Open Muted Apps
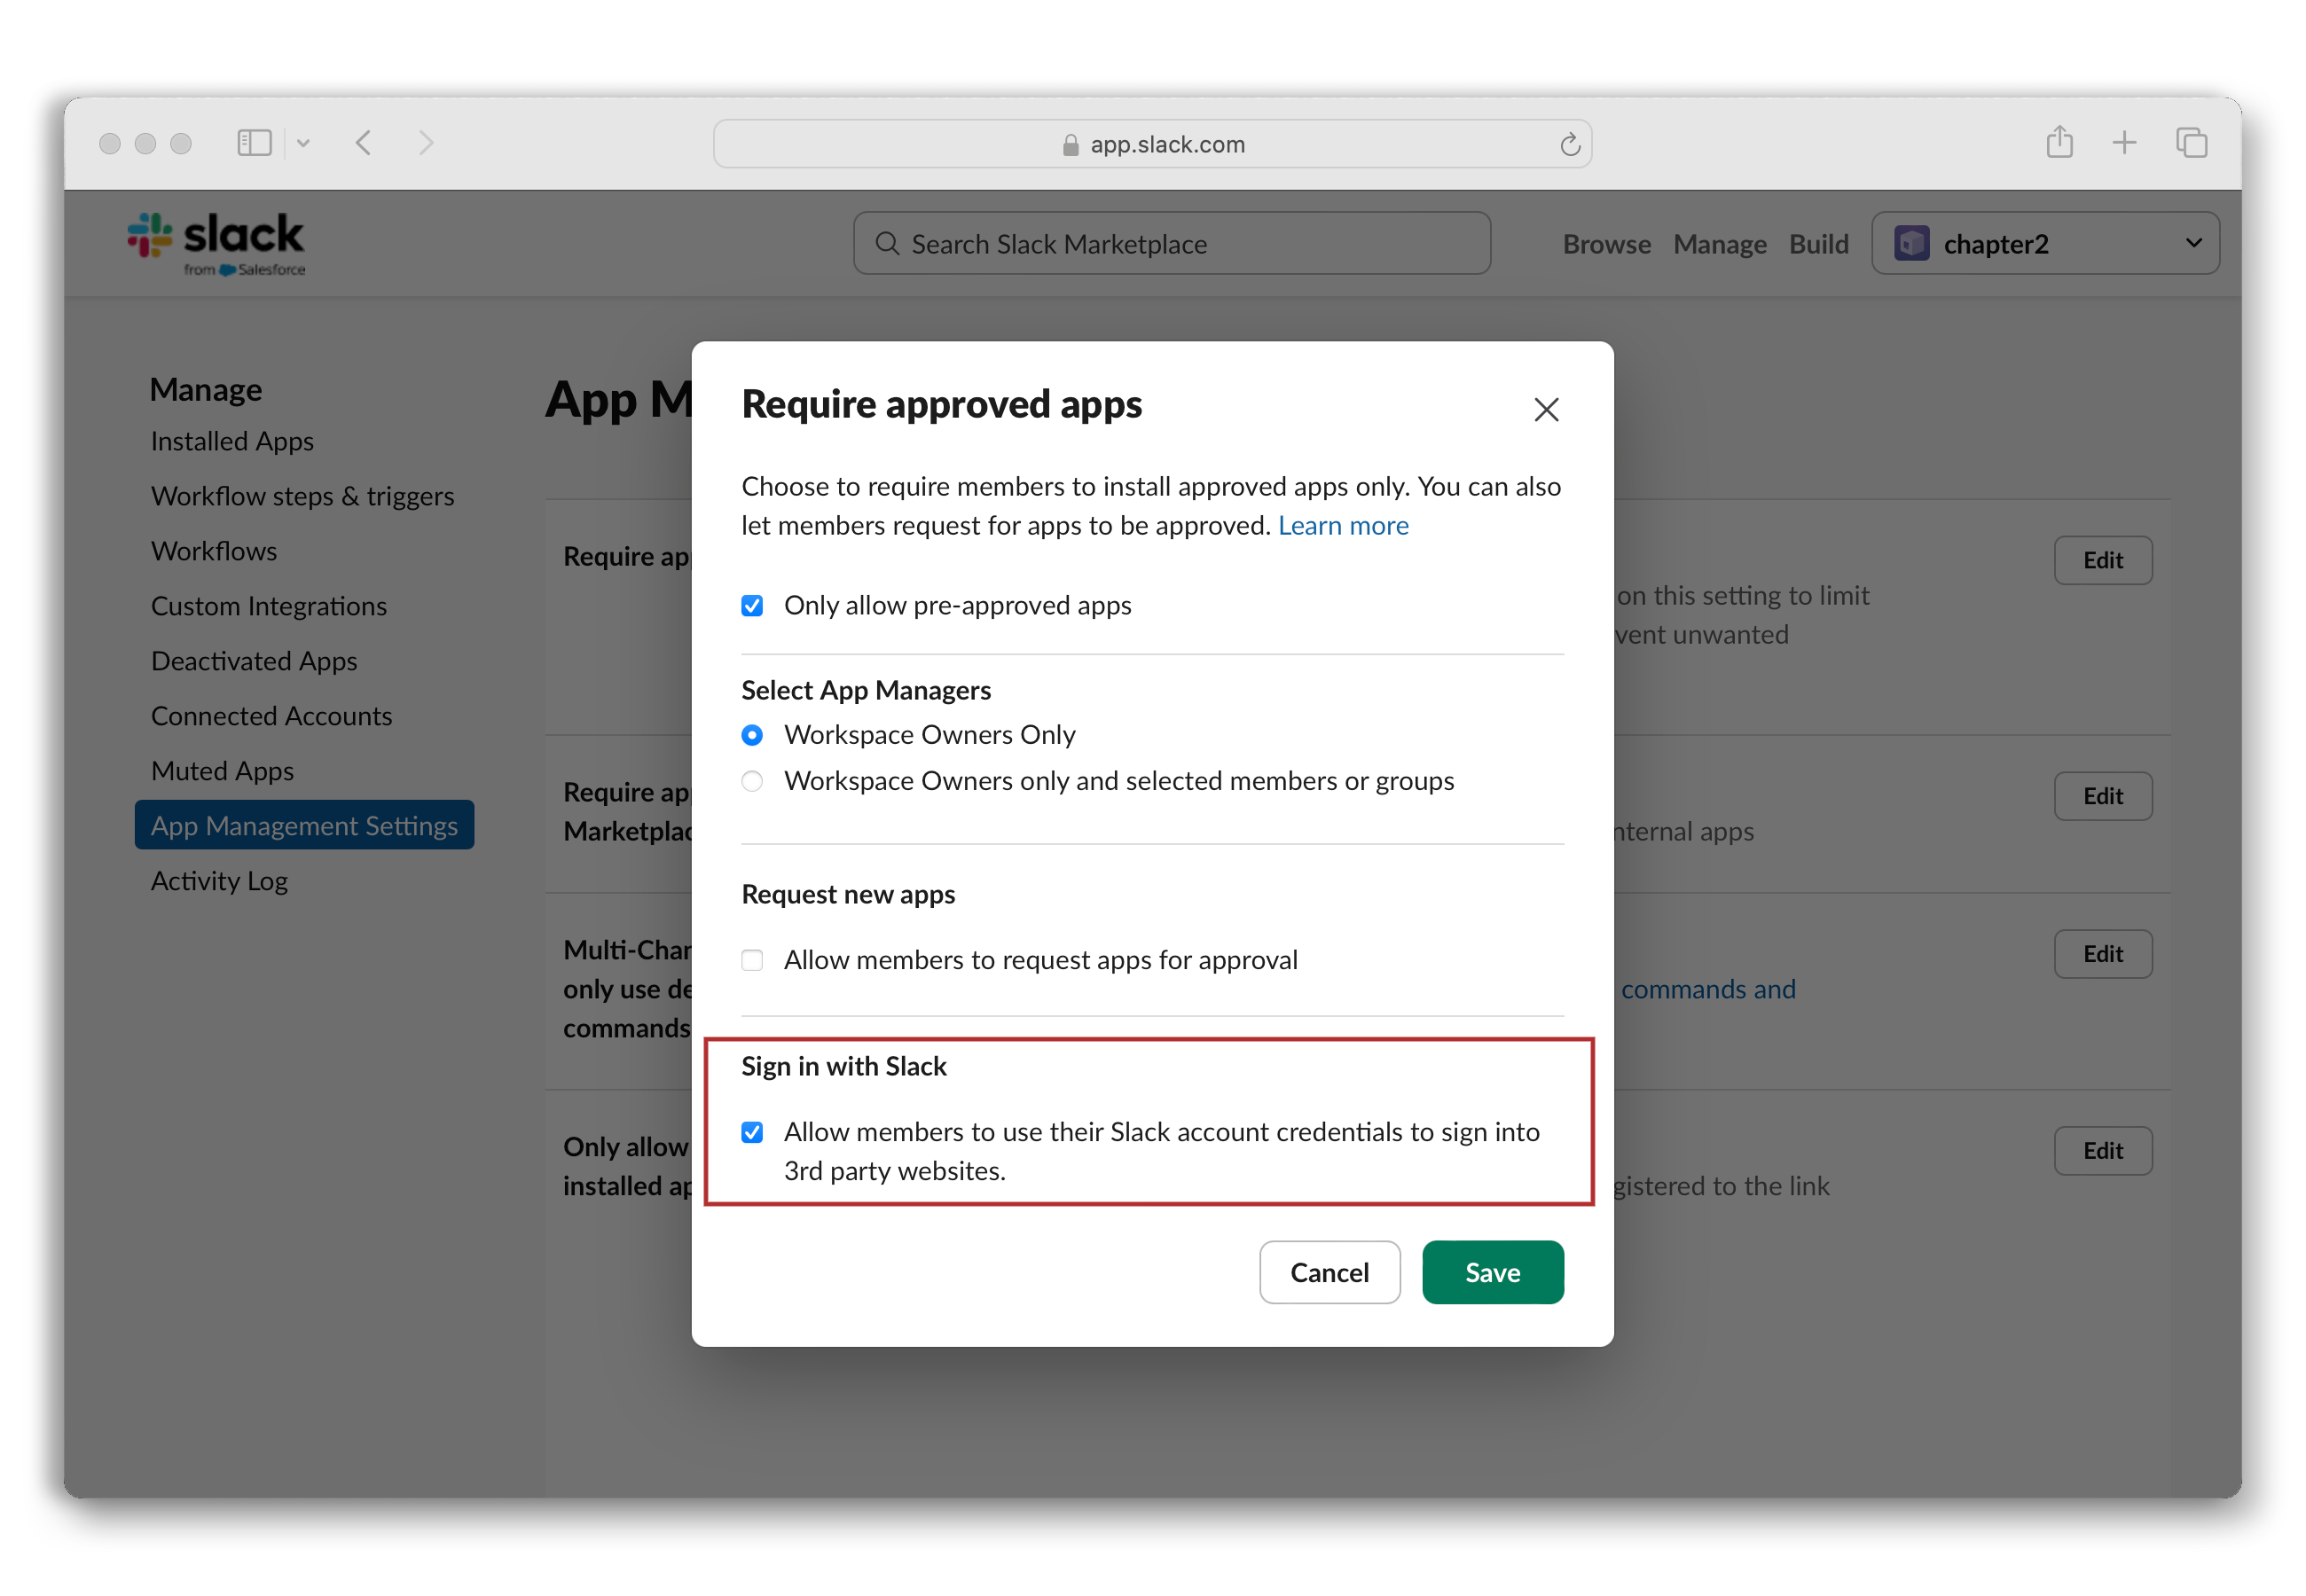 (222, 771)
